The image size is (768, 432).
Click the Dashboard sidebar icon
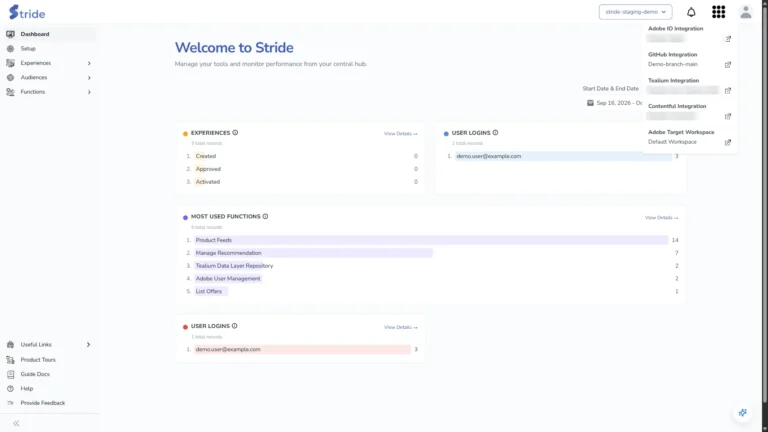click(x=10, y=34)
